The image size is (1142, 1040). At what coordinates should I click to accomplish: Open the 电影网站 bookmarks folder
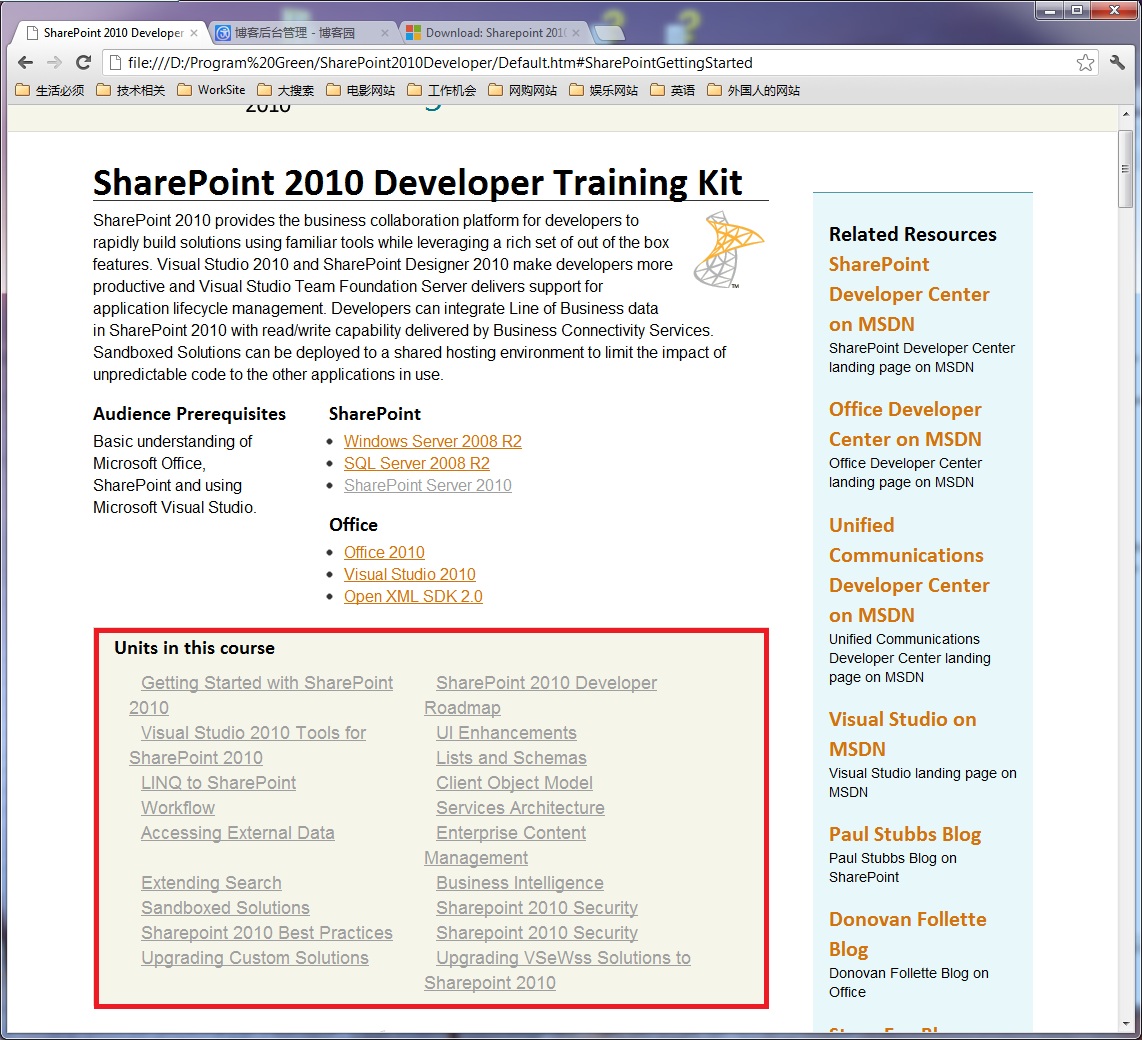tap(361, 90)
